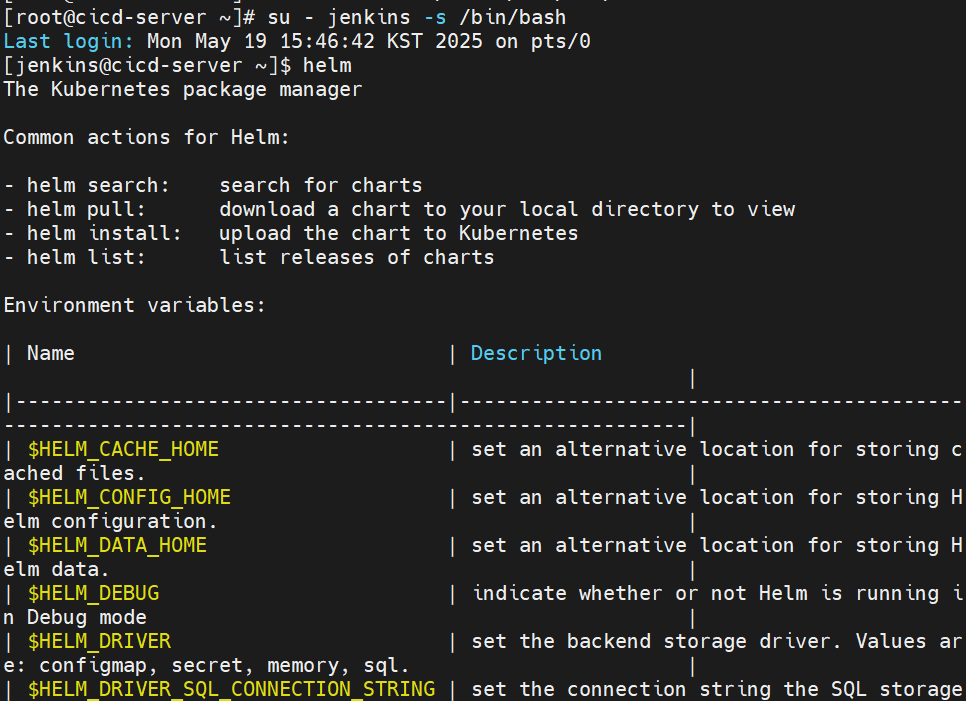Click the $HELM_DRIVER variable name
The image size is (966, 701).
coord(99,642)
